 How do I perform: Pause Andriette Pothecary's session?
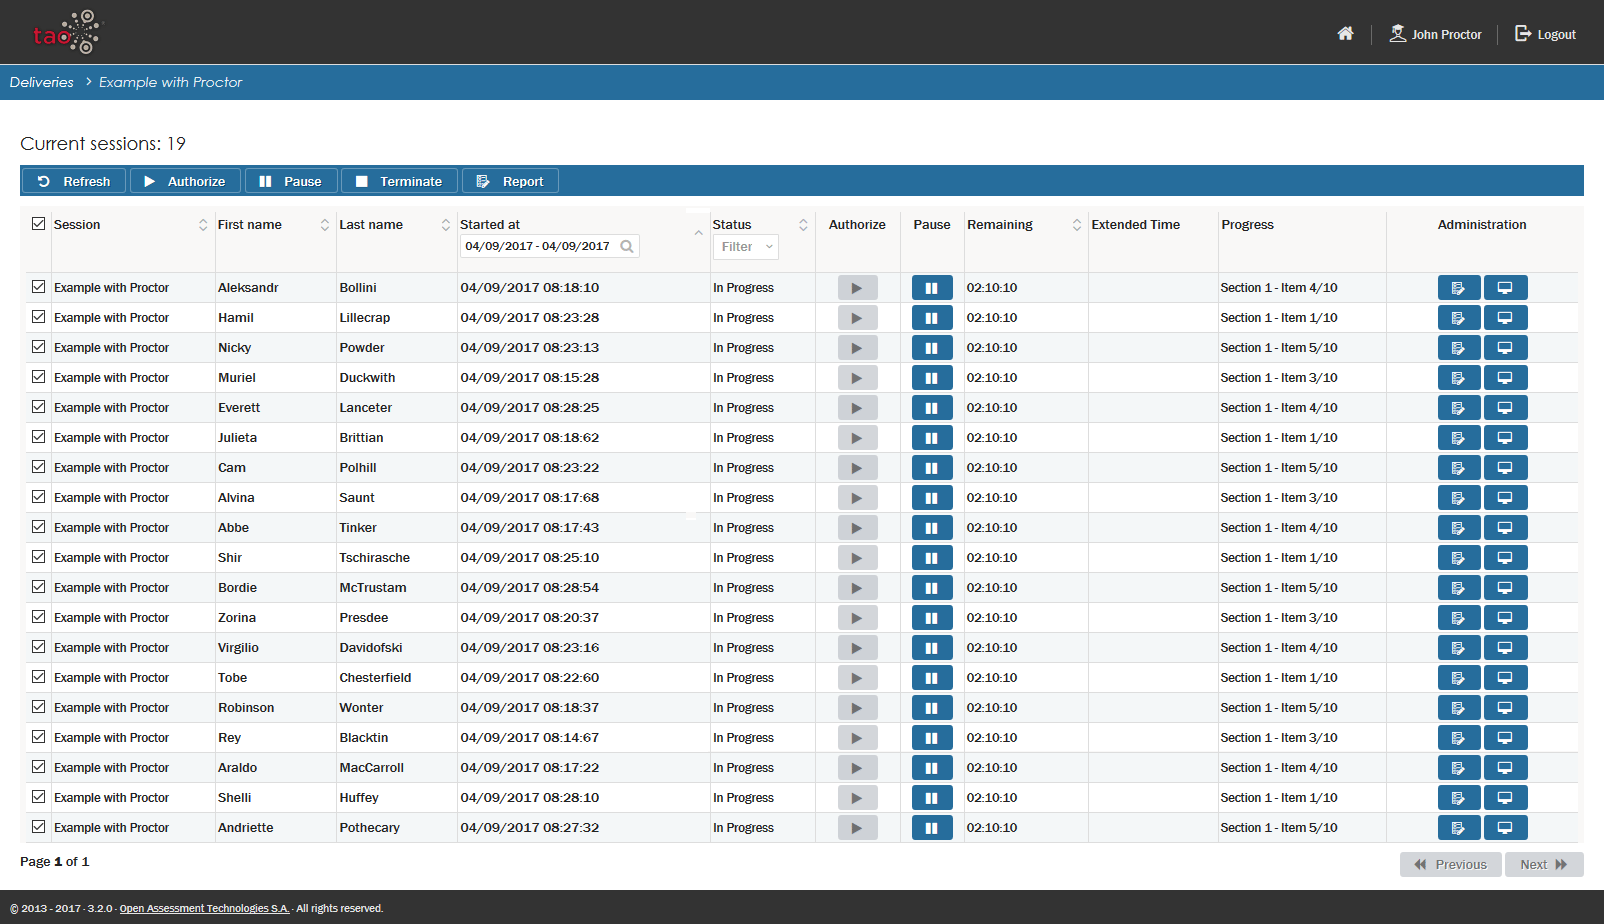pos(932,828)
